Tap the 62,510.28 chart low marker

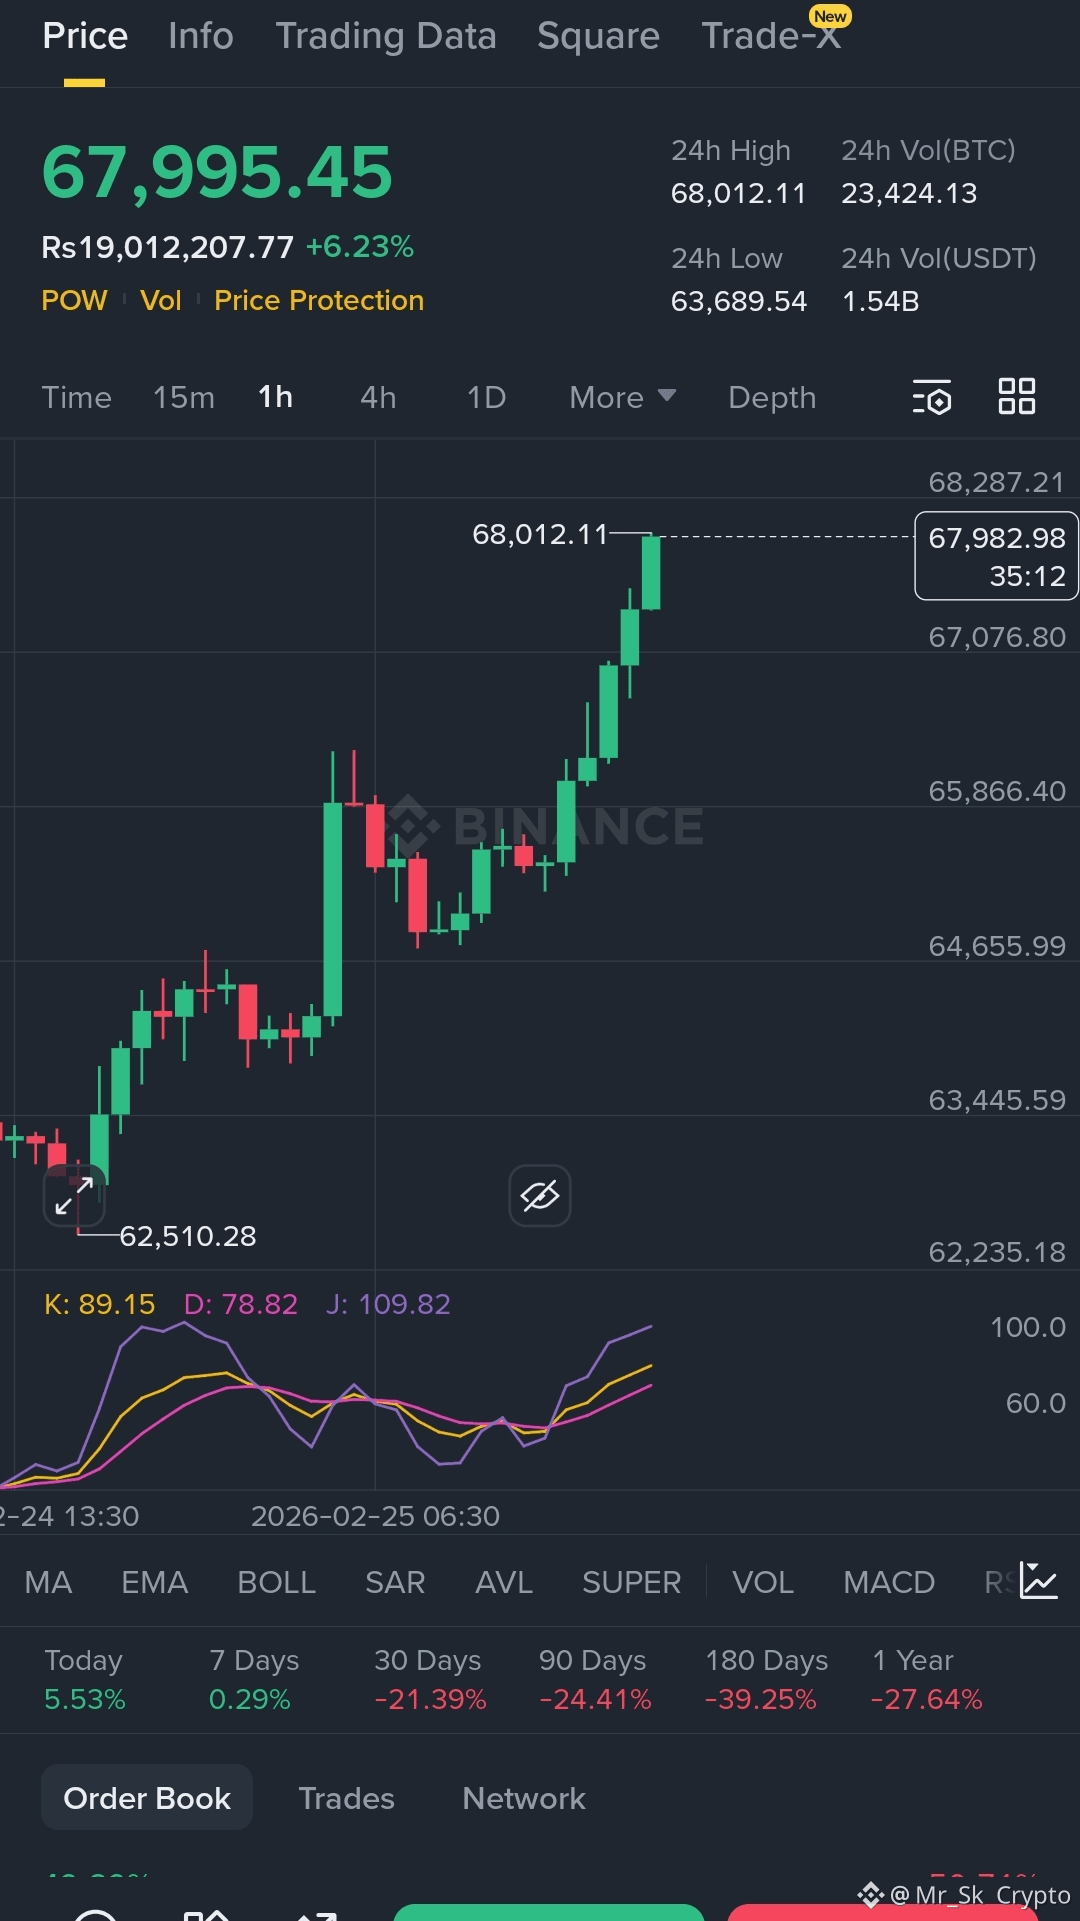[188, 1236]
